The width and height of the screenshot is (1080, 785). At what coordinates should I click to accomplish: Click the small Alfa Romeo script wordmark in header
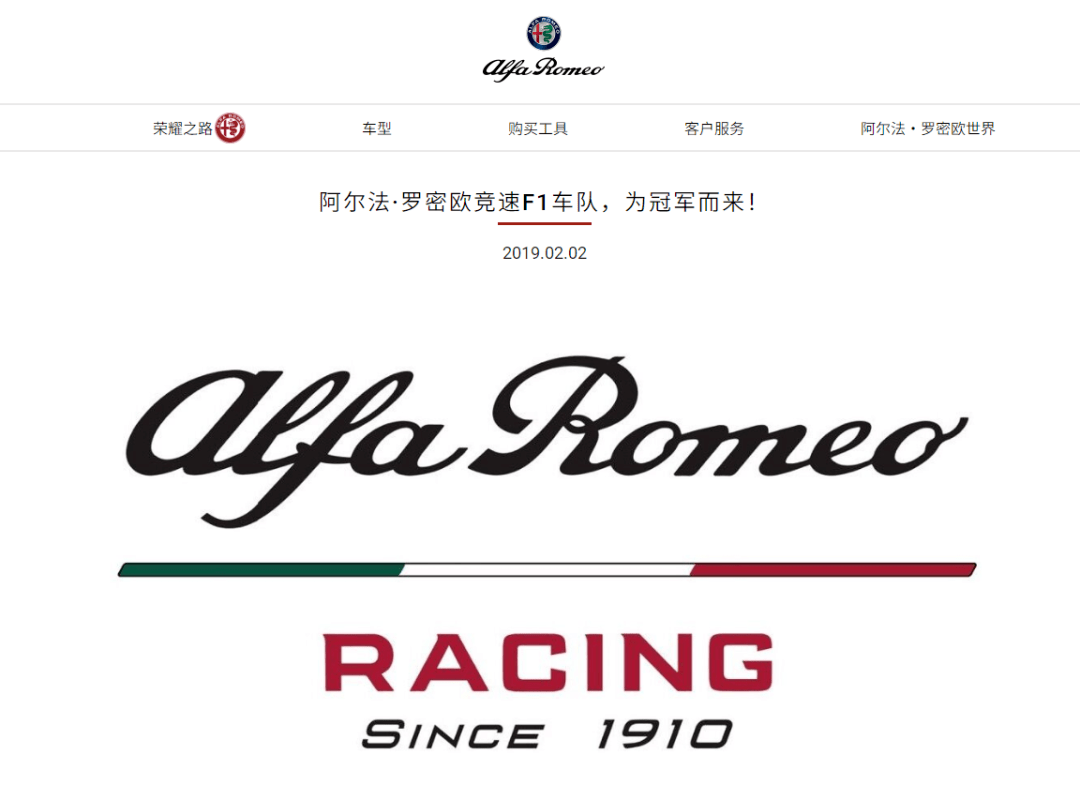click(x=543, y=69)
